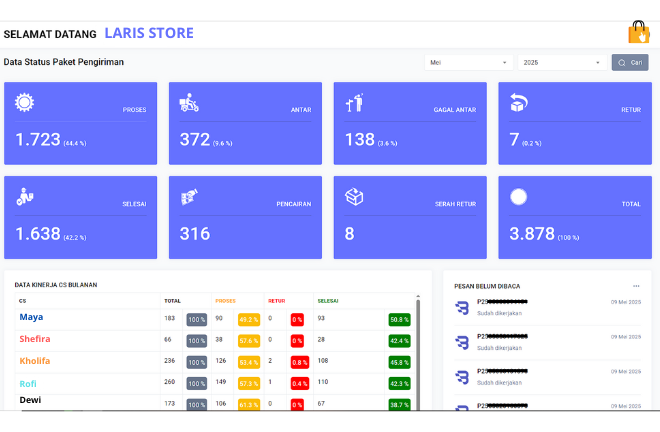660x432 pixels.
Task: Select CS name Maya in performance table
Action: pos(31,318)
